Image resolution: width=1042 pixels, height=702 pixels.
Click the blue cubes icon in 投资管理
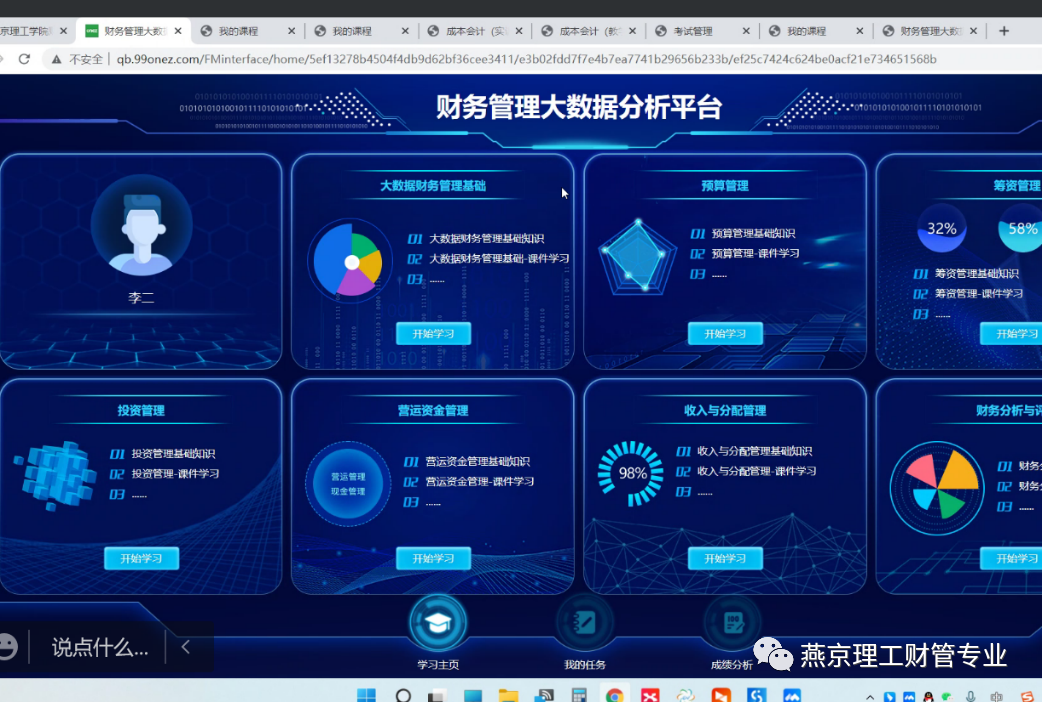[x=55, y=474]
